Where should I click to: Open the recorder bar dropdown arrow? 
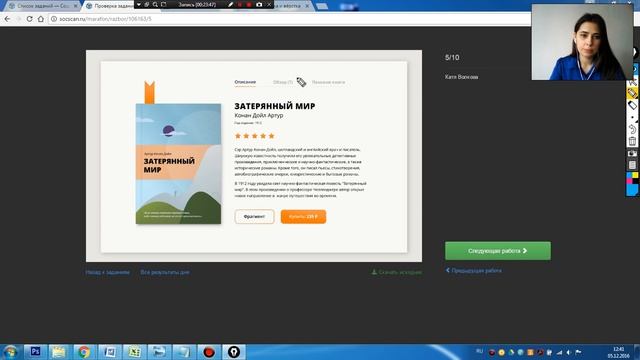[x=138, y=4]
